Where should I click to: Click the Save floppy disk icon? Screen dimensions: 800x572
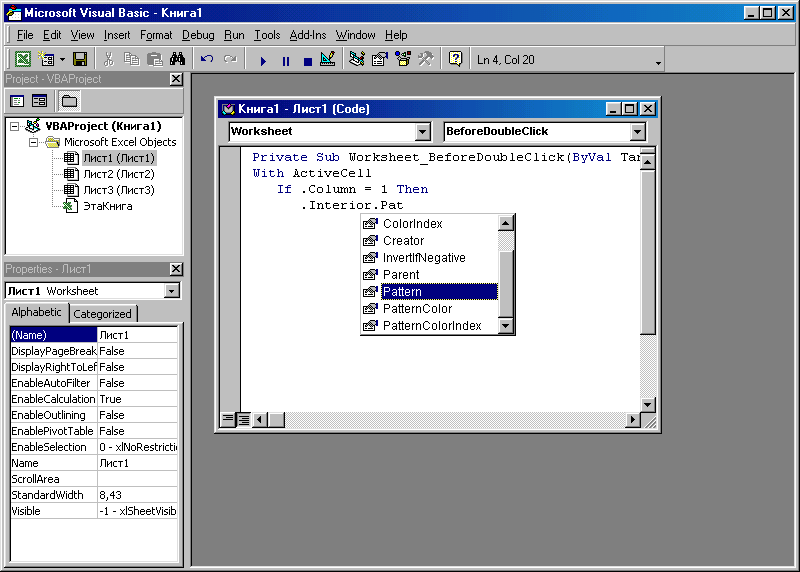80,59
